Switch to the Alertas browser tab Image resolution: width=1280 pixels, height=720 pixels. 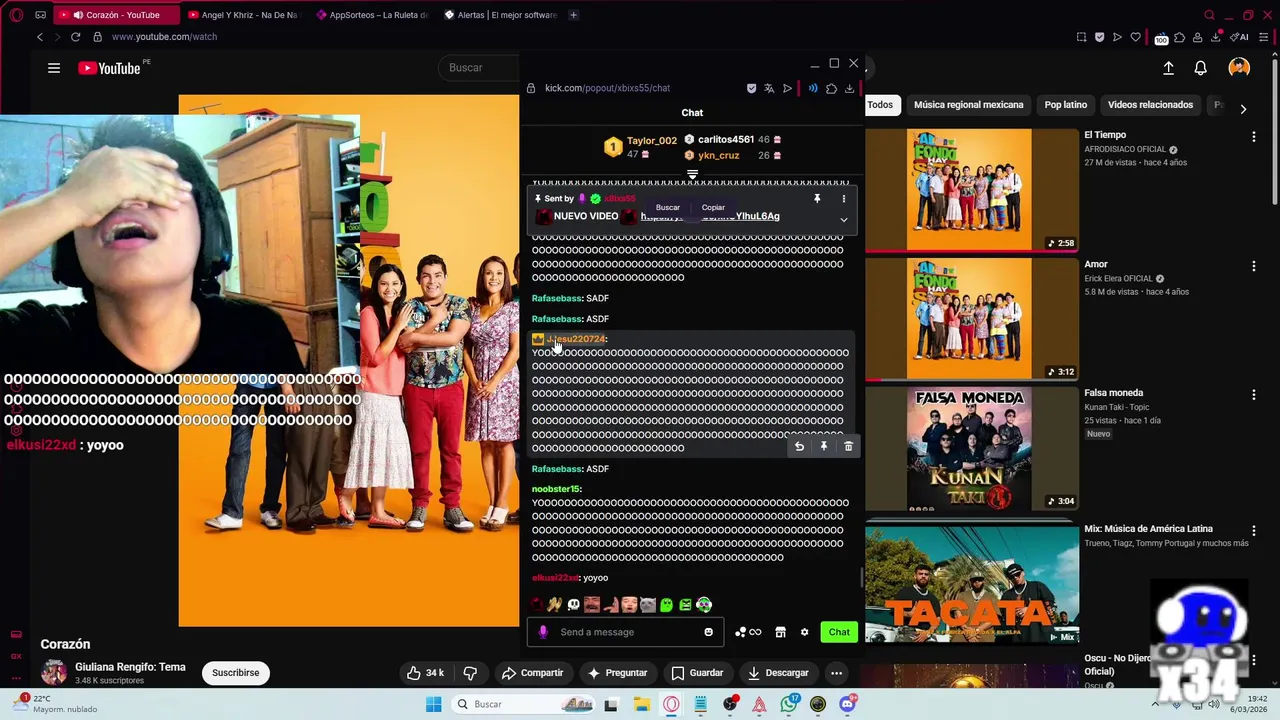(500, 15)
